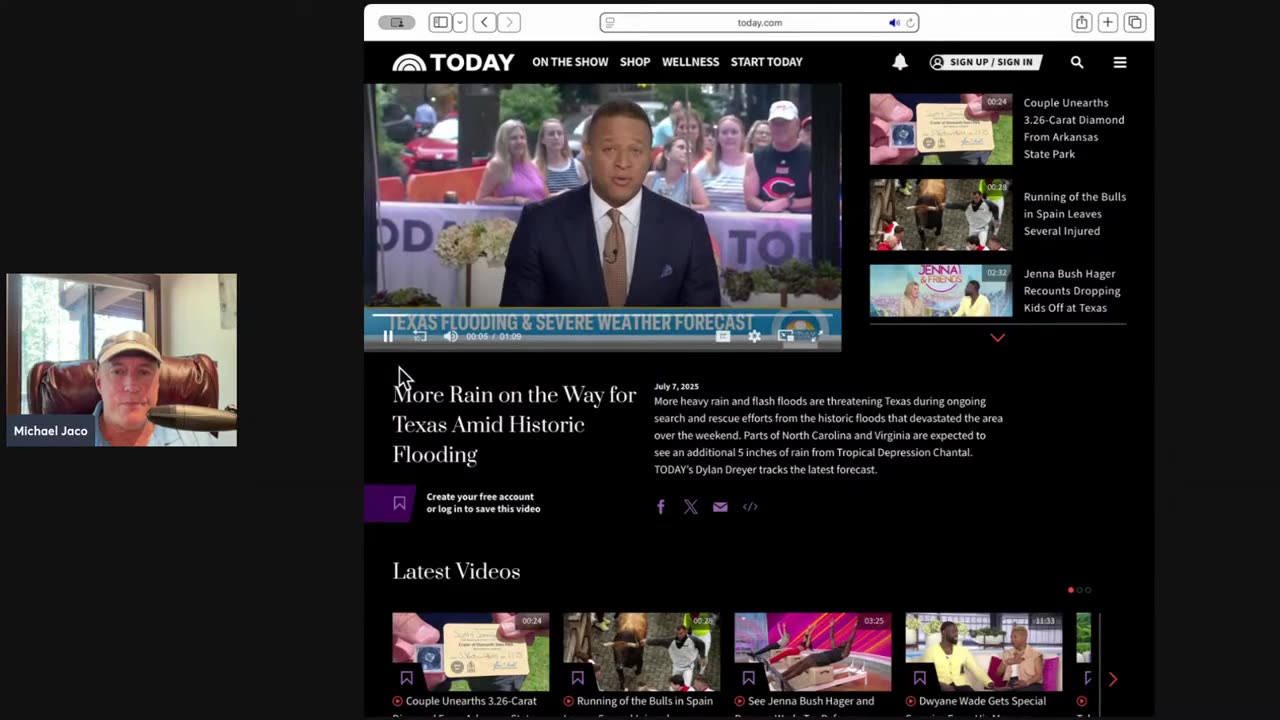Click the today.com address bar
The height and width of the screenshot is (720, 1280).
pos(759,22)
